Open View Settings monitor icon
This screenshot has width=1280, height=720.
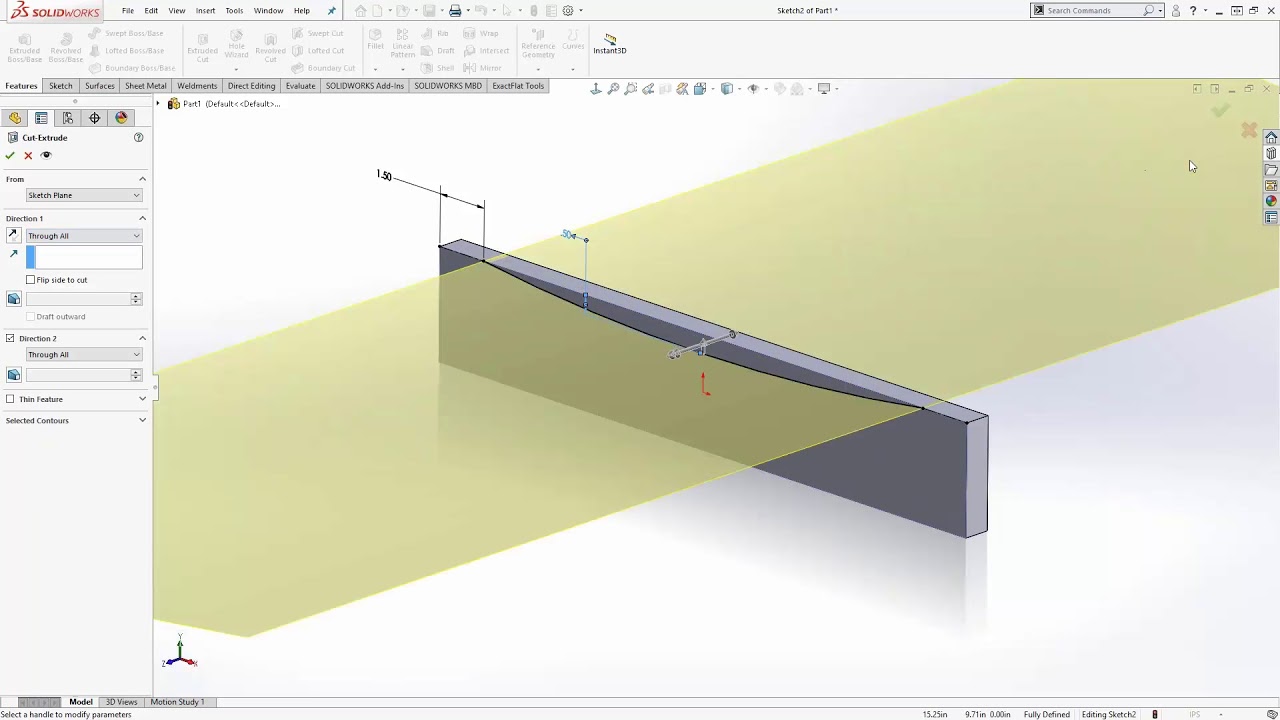point(824,89)
